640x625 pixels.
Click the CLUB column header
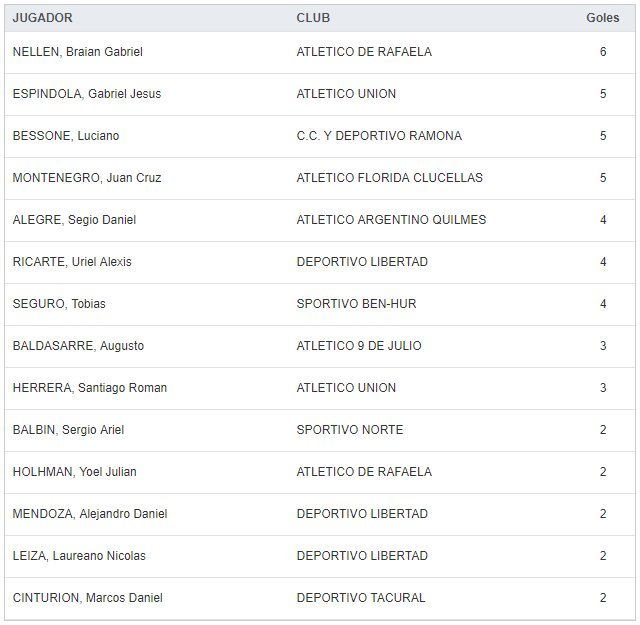coord(313,18)
